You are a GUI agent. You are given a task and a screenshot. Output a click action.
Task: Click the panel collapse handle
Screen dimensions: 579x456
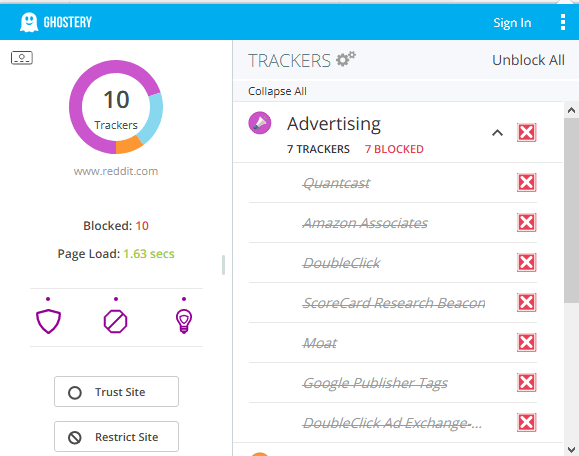(x=223, y=265)
